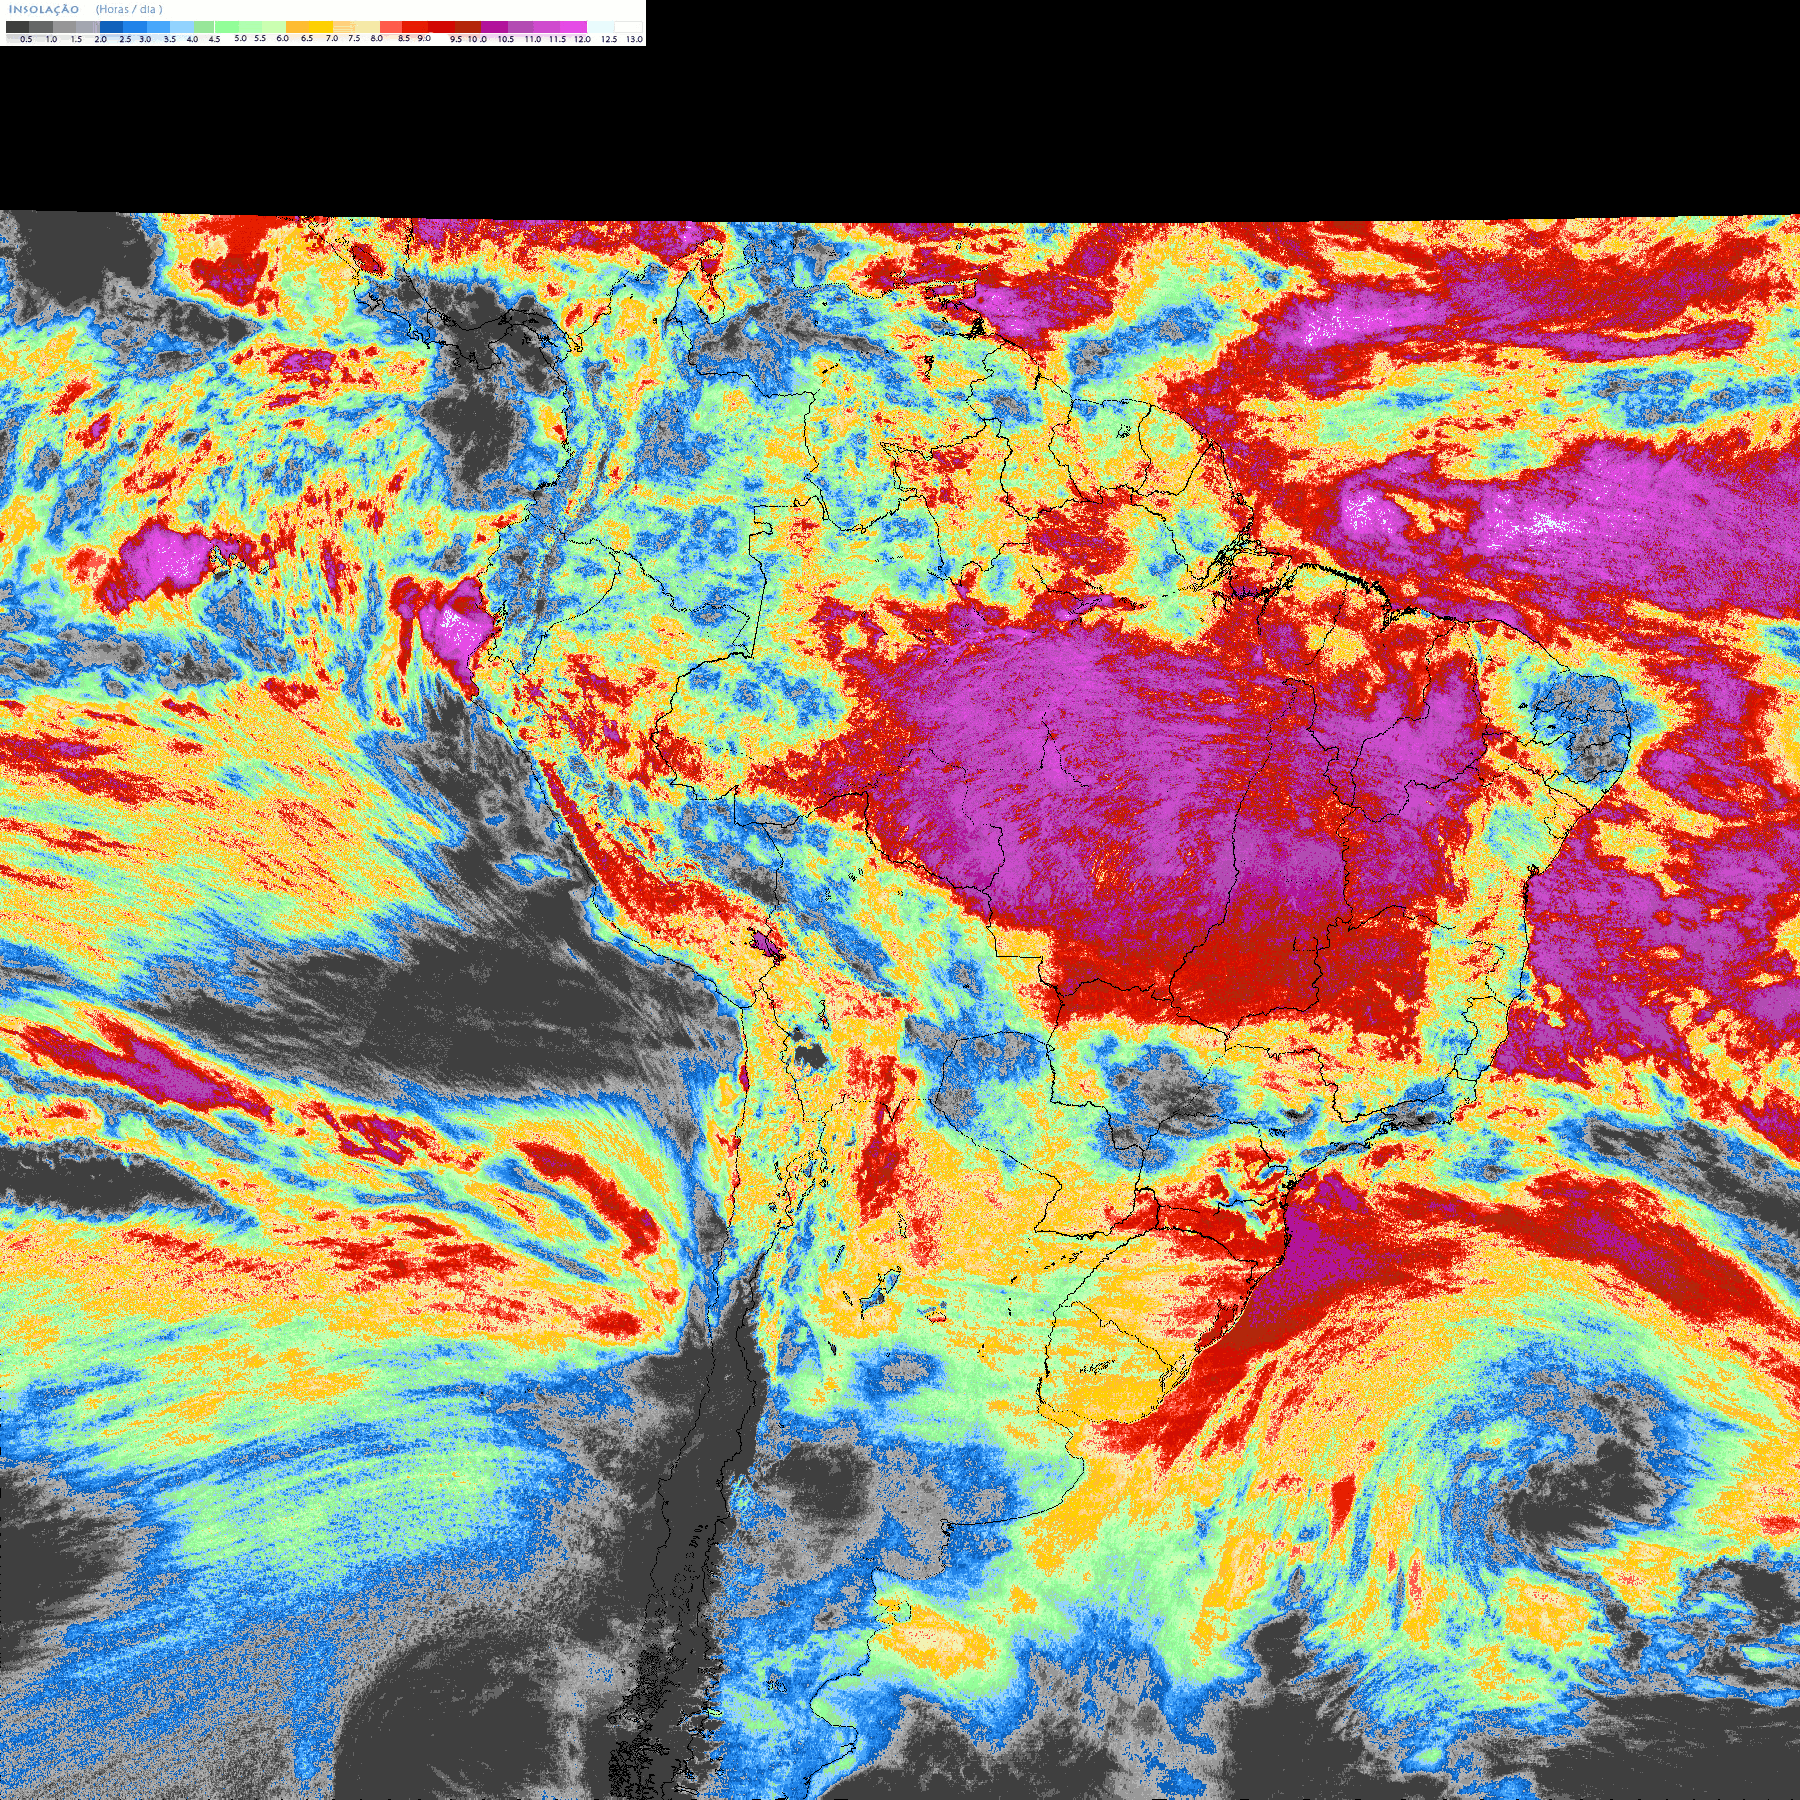The height and width of the screenshot is (1800, 1800).
Task: Click the 1.5 legend value
Action: pos(76,39)
